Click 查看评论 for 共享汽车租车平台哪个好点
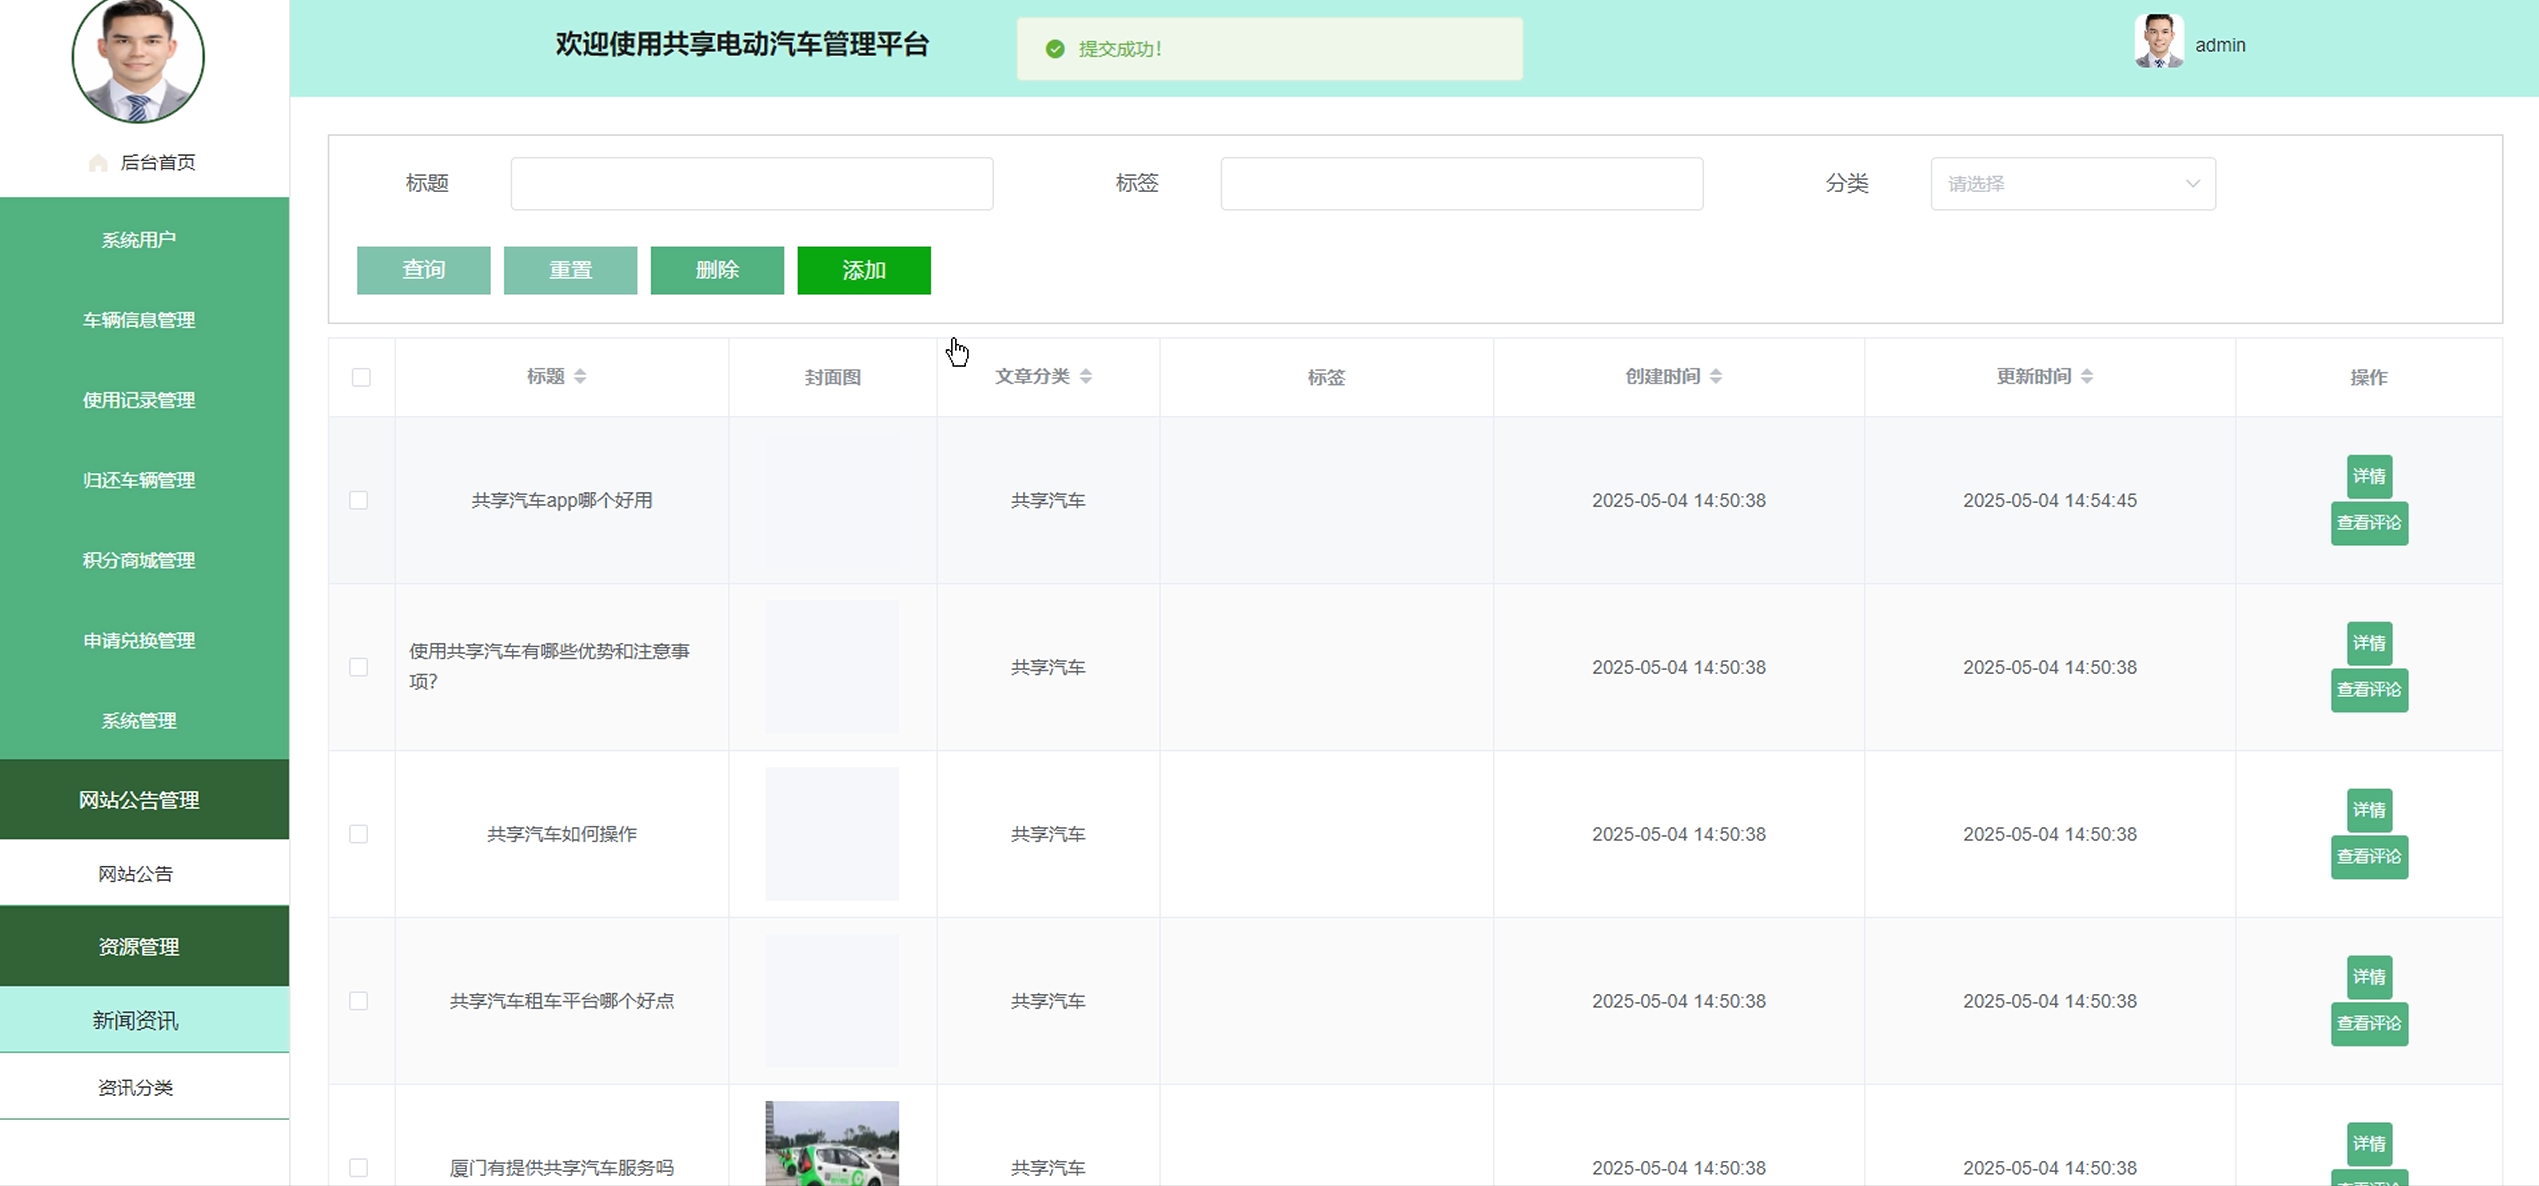This screenshot has width=2539, height=1186. [x=2368, y=1024]
